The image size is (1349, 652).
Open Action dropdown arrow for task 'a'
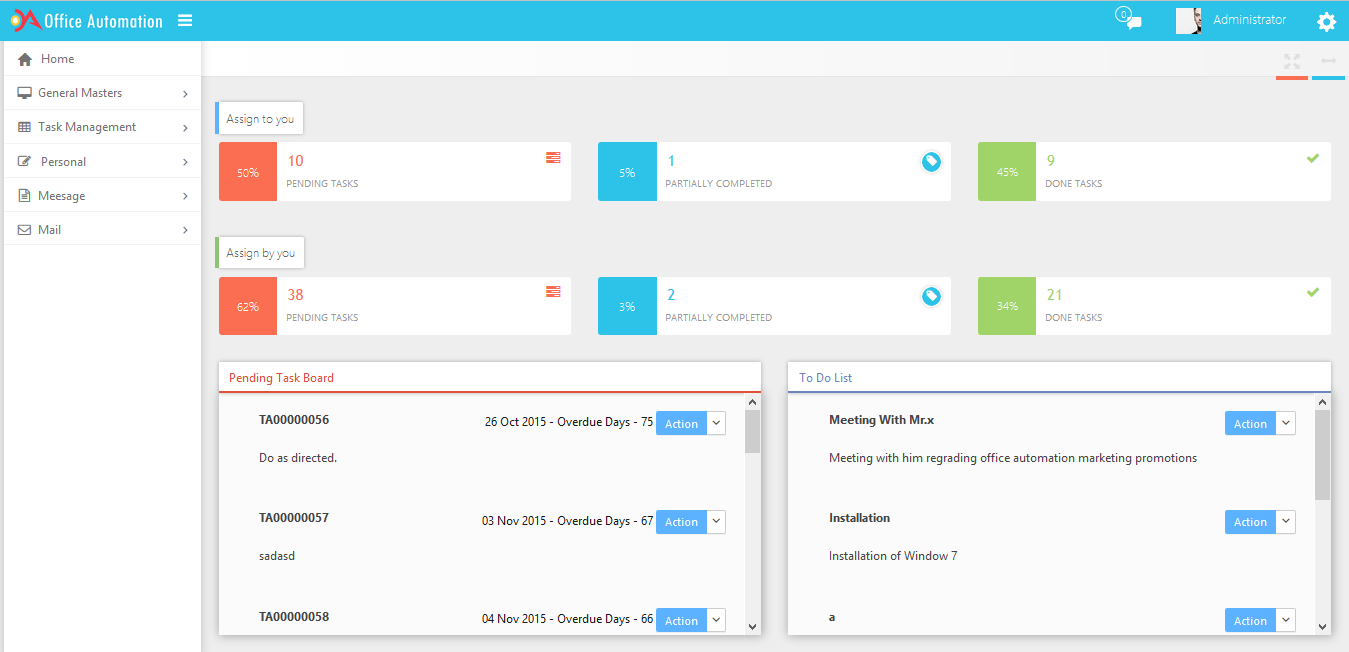(1286, 620)
